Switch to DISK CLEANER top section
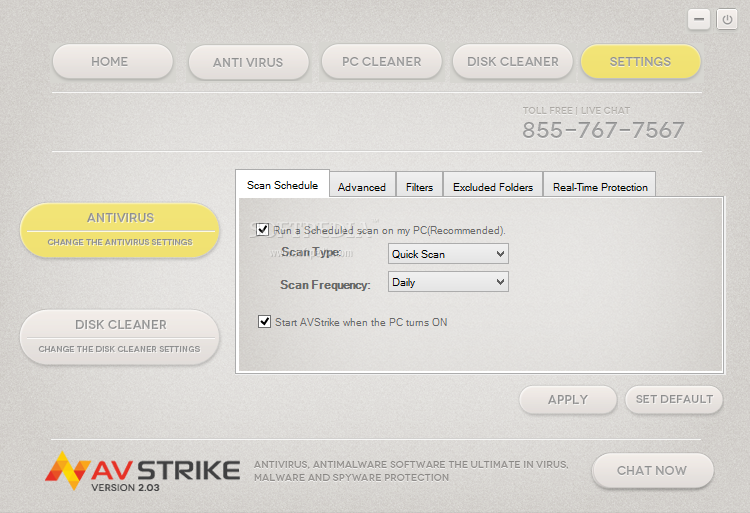 coord(512,62)
